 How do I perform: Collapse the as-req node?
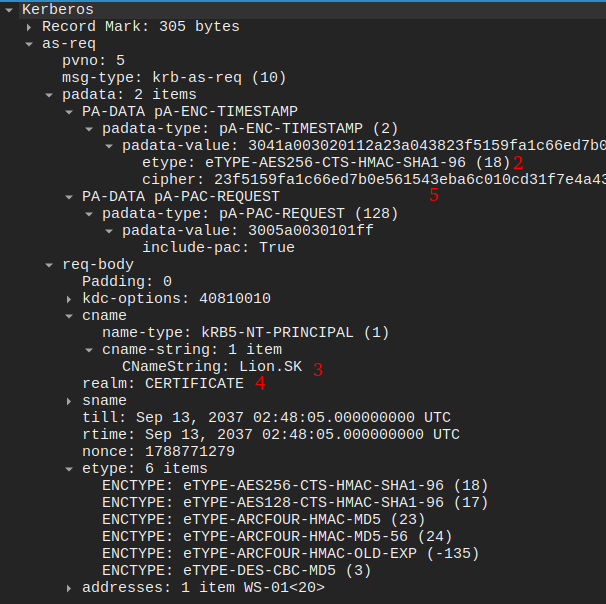tap(29, 43)
